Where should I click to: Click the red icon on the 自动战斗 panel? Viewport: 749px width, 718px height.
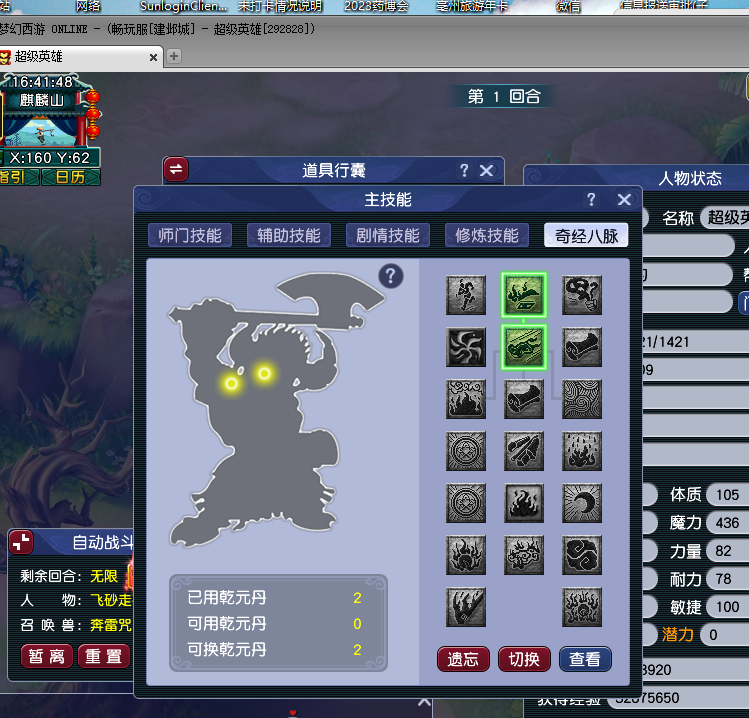pos(21,543)
